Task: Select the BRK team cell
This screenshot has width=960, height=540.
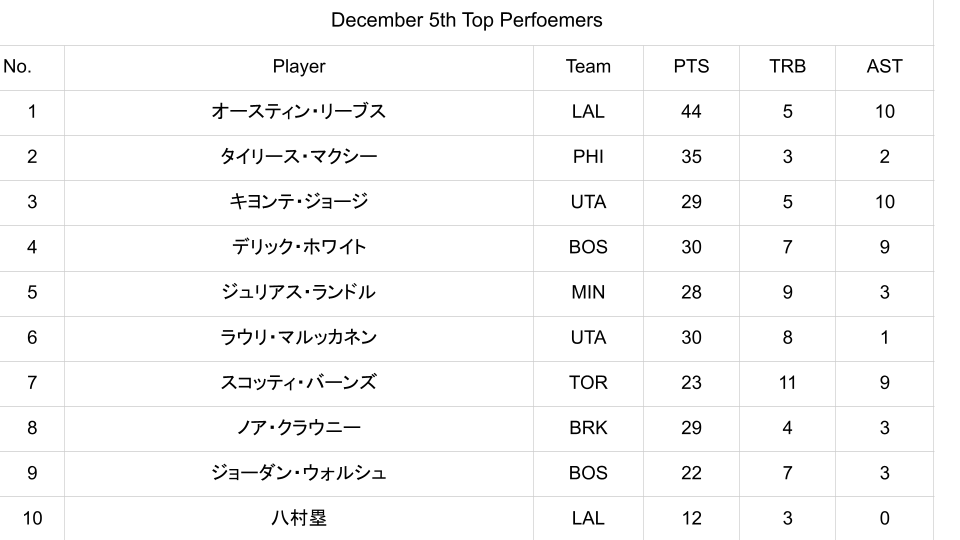Action: pyautogui.click(x=588, y=428)
